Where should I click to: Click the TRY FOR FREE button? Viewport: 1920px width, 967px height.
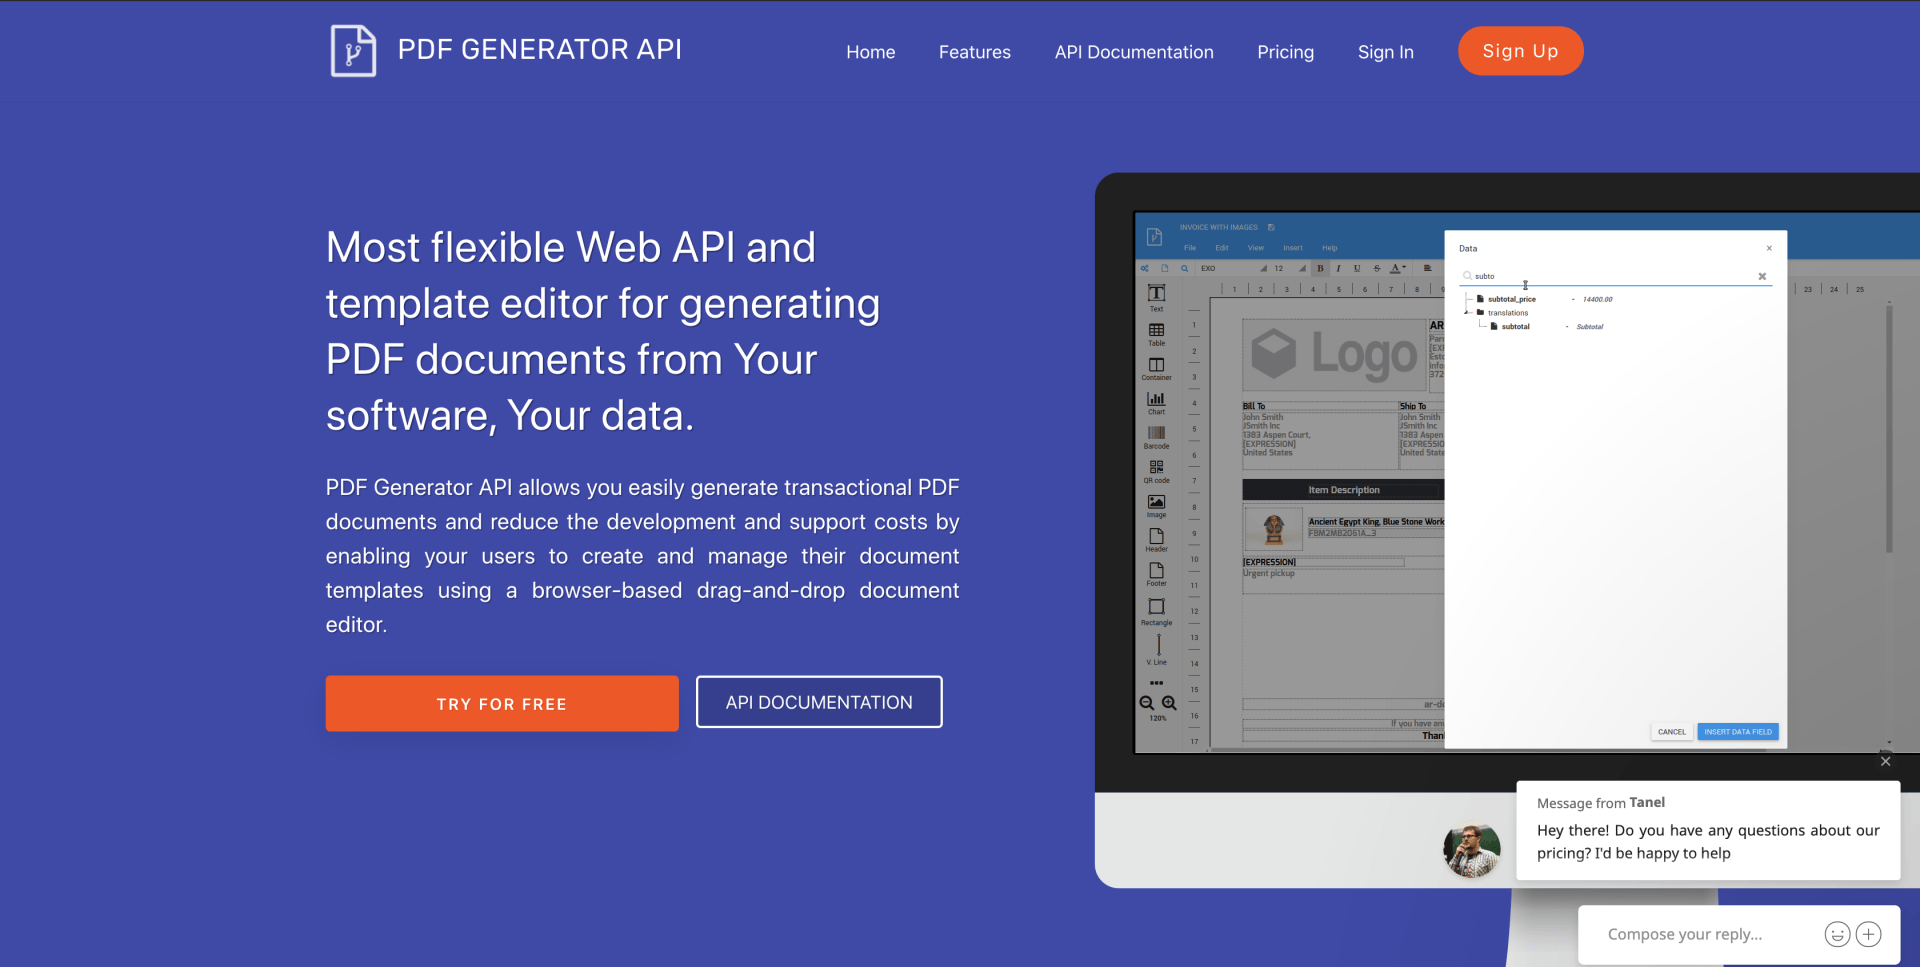click(x=501, y=703)
